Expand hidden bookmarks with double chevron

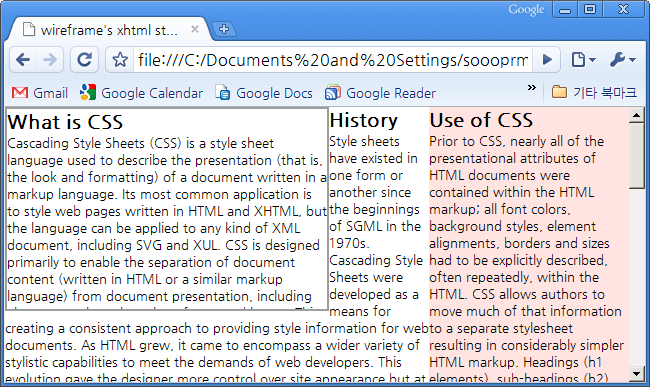[x=531, y=88]
